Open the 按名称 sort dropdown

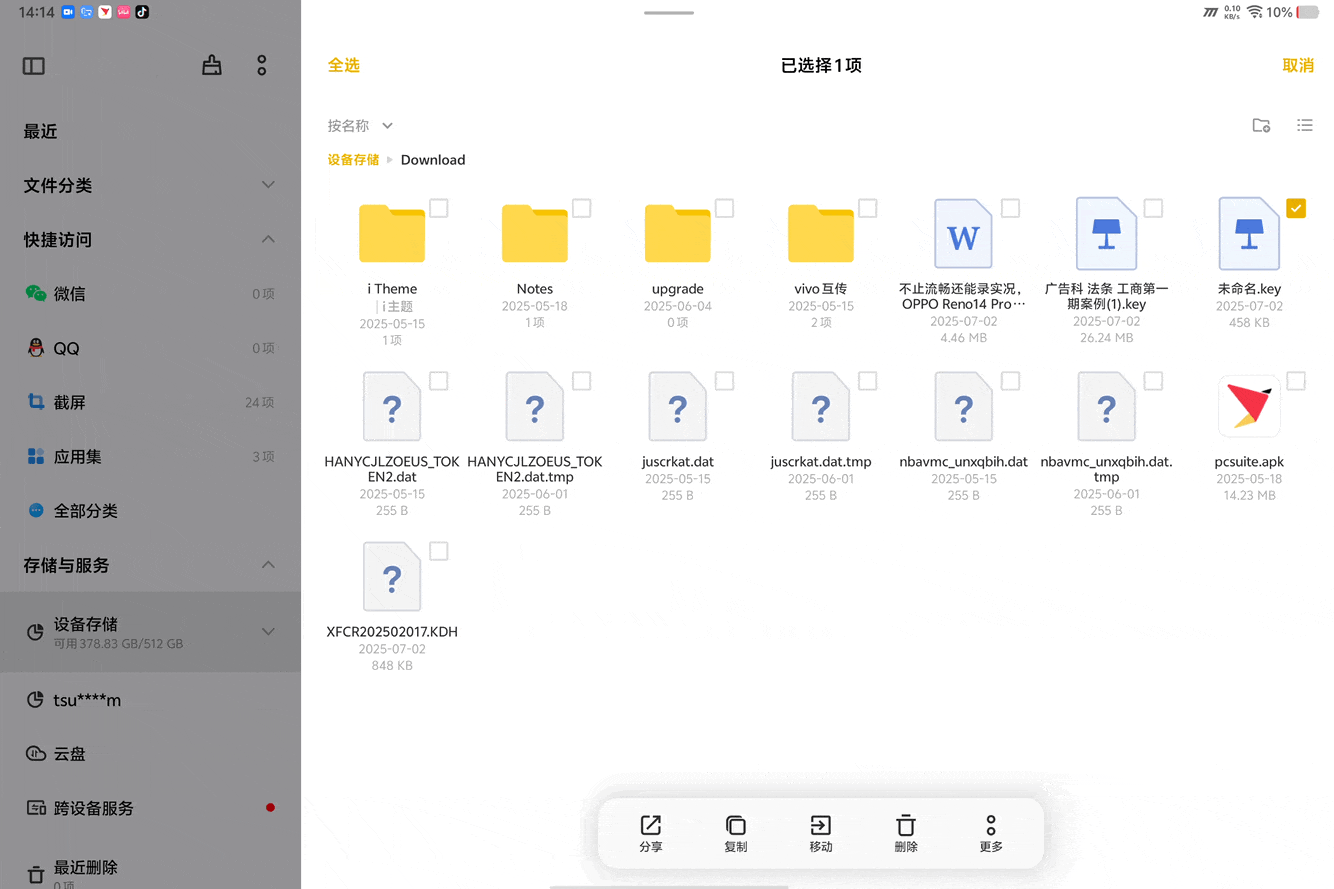tap(359, 125)
